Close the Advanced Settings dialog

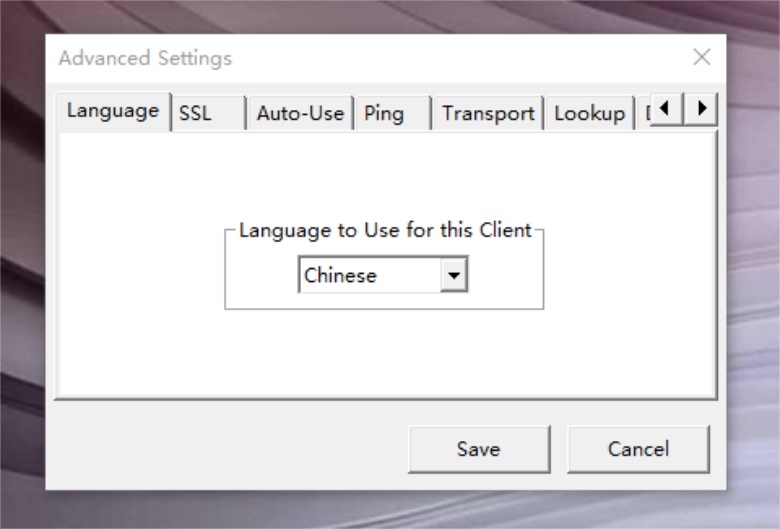(x=701, y=57)
